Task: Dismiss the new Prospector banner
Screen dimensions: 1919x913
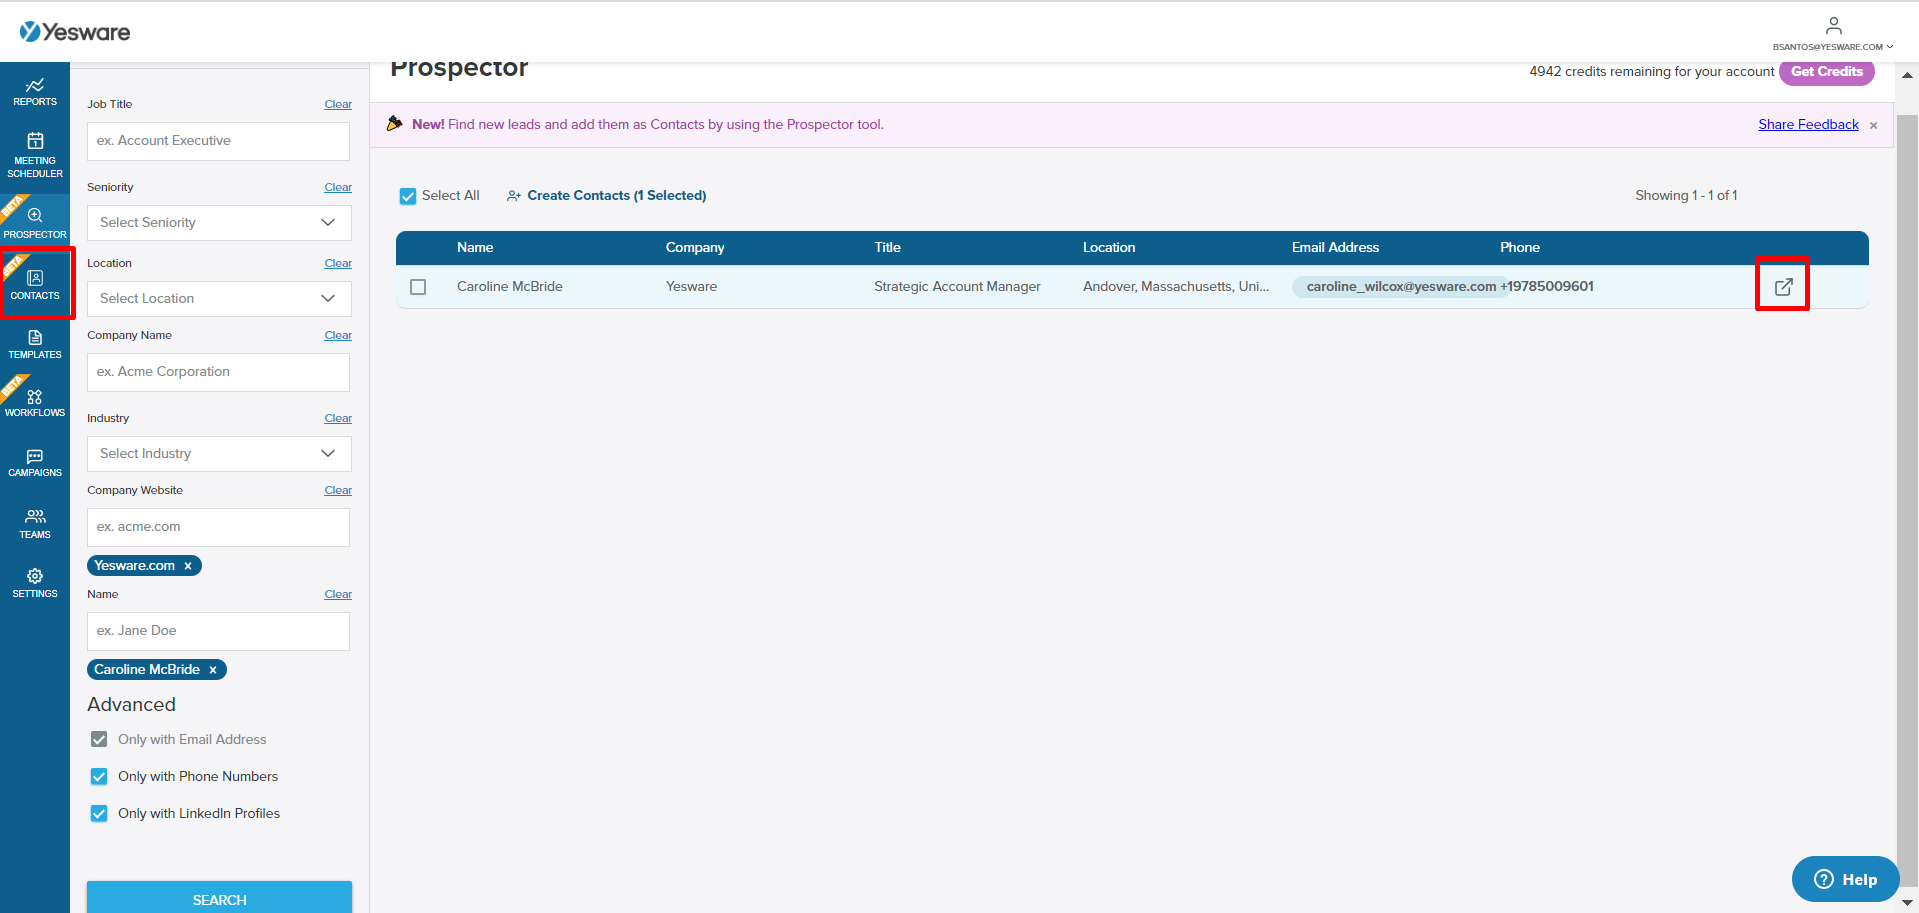Action: click(x=1874, y=126)
